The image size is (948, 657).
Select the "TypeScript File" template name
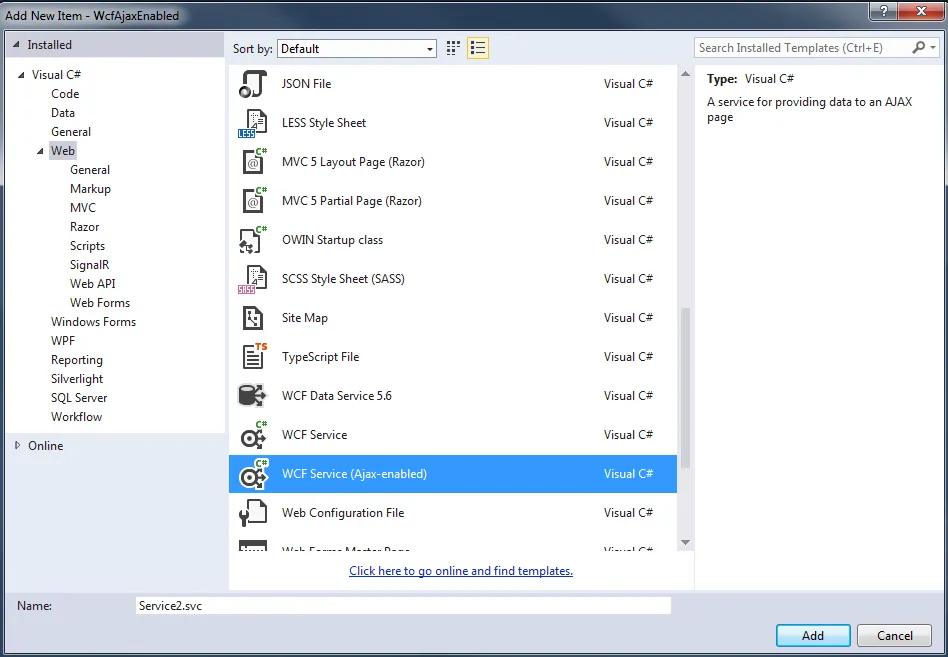point(320,357)
